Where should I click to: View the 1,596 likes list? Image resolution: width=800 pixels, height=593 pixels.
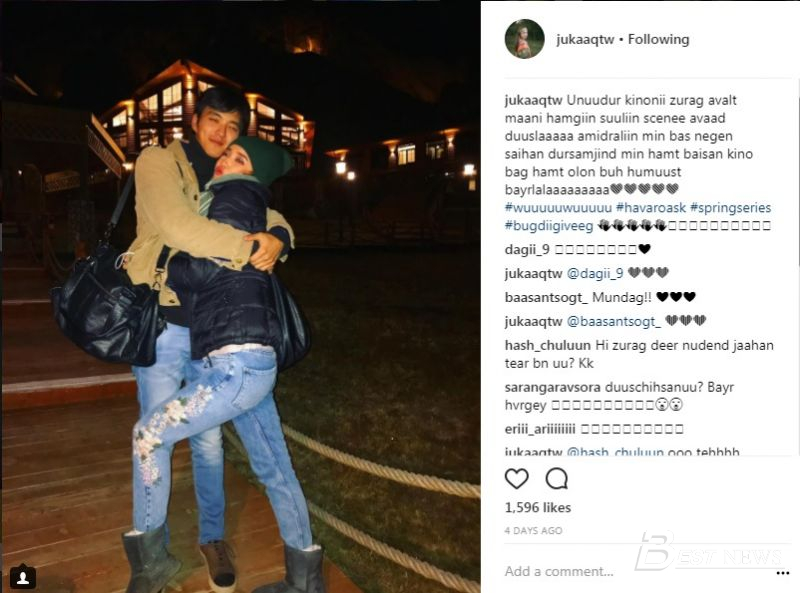click(538, 507)
